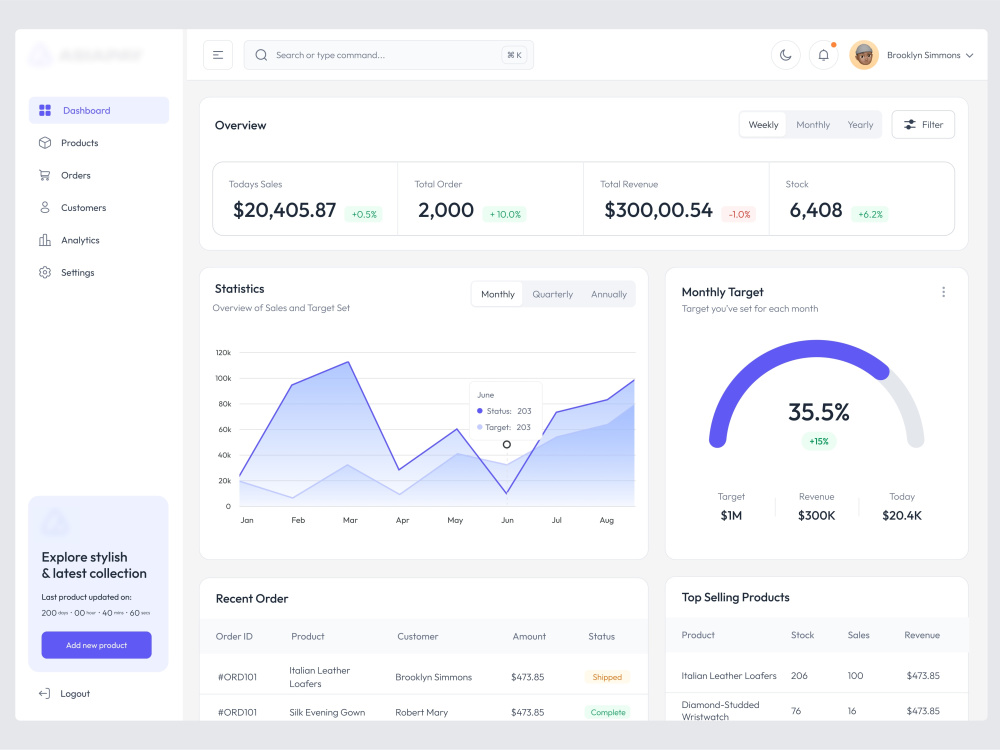Click the Shipped status badge
The image size is (1000, 750).
pos(607,677)
